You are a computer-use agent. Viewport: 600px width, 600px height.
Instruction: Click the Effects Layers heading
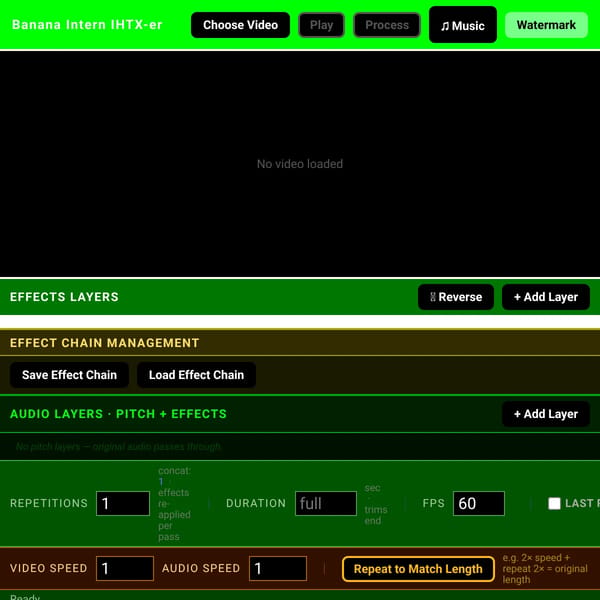point(64,297)
